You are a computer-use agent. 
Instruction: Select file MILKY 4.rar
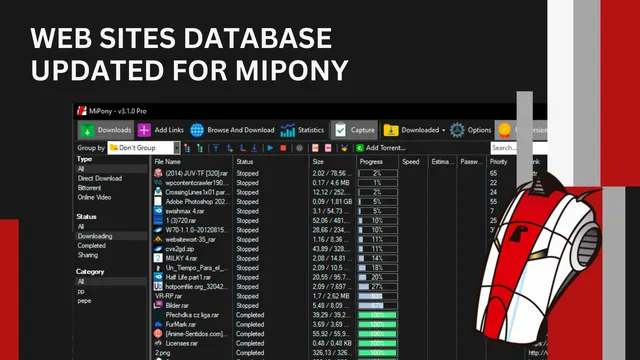181,258
